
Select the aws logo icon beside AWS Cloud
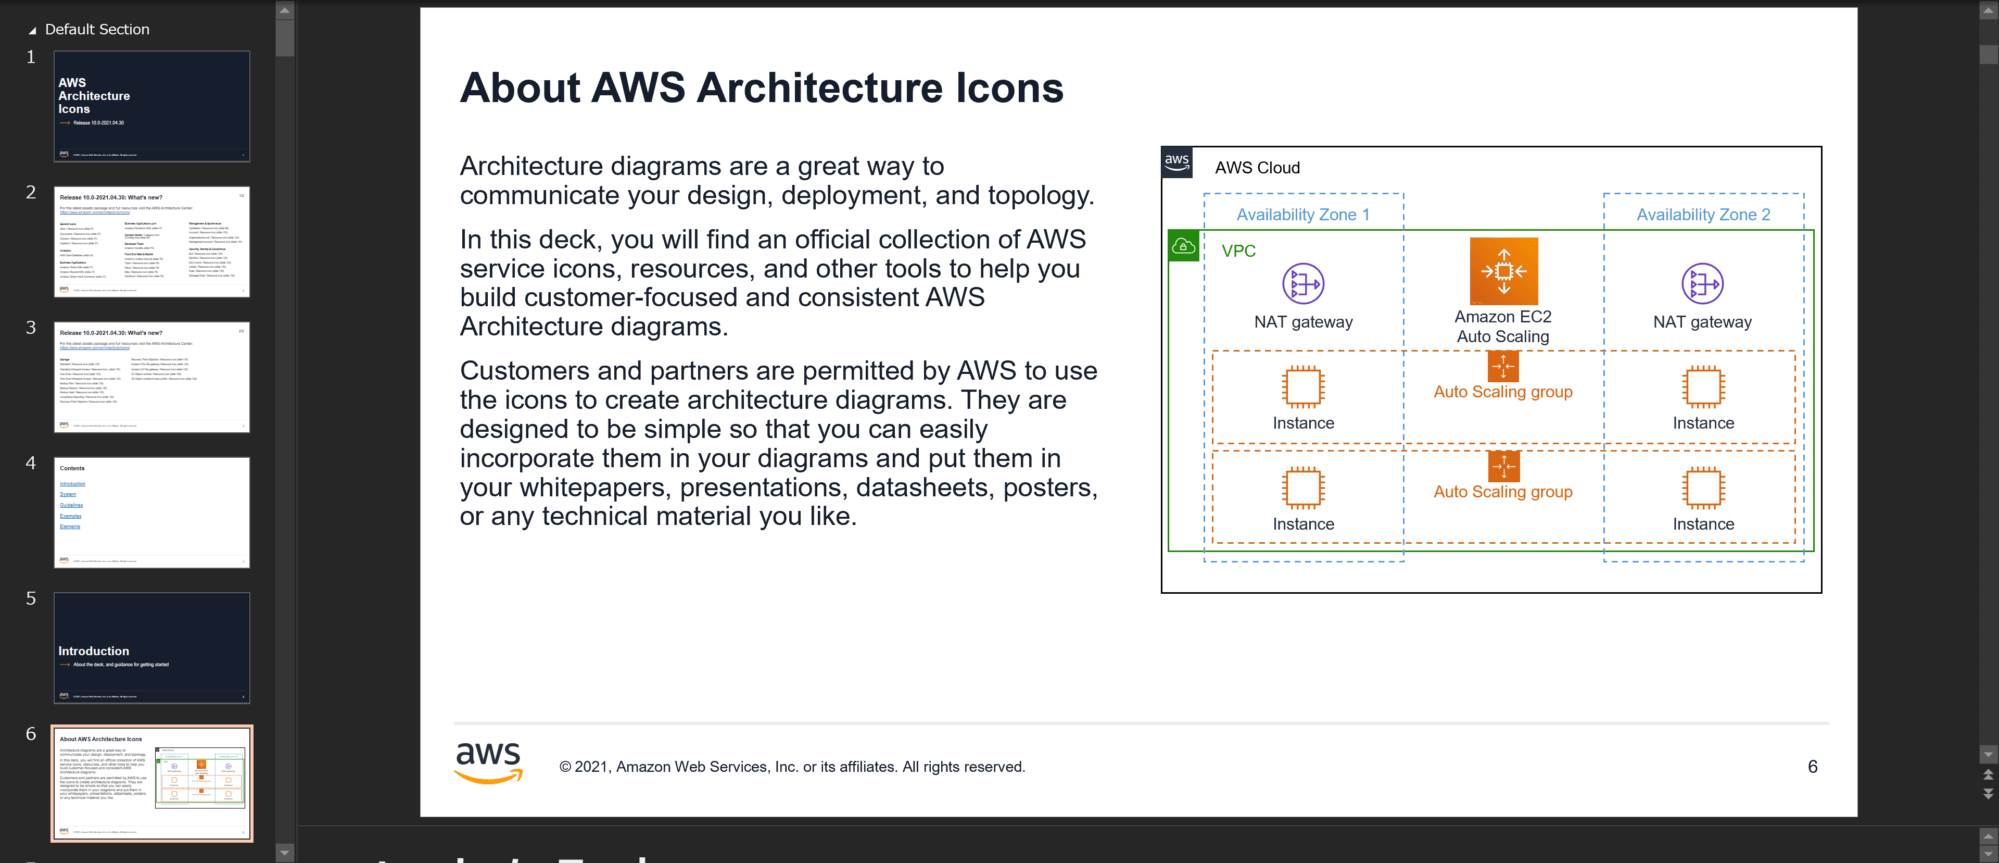[1177, 162]
